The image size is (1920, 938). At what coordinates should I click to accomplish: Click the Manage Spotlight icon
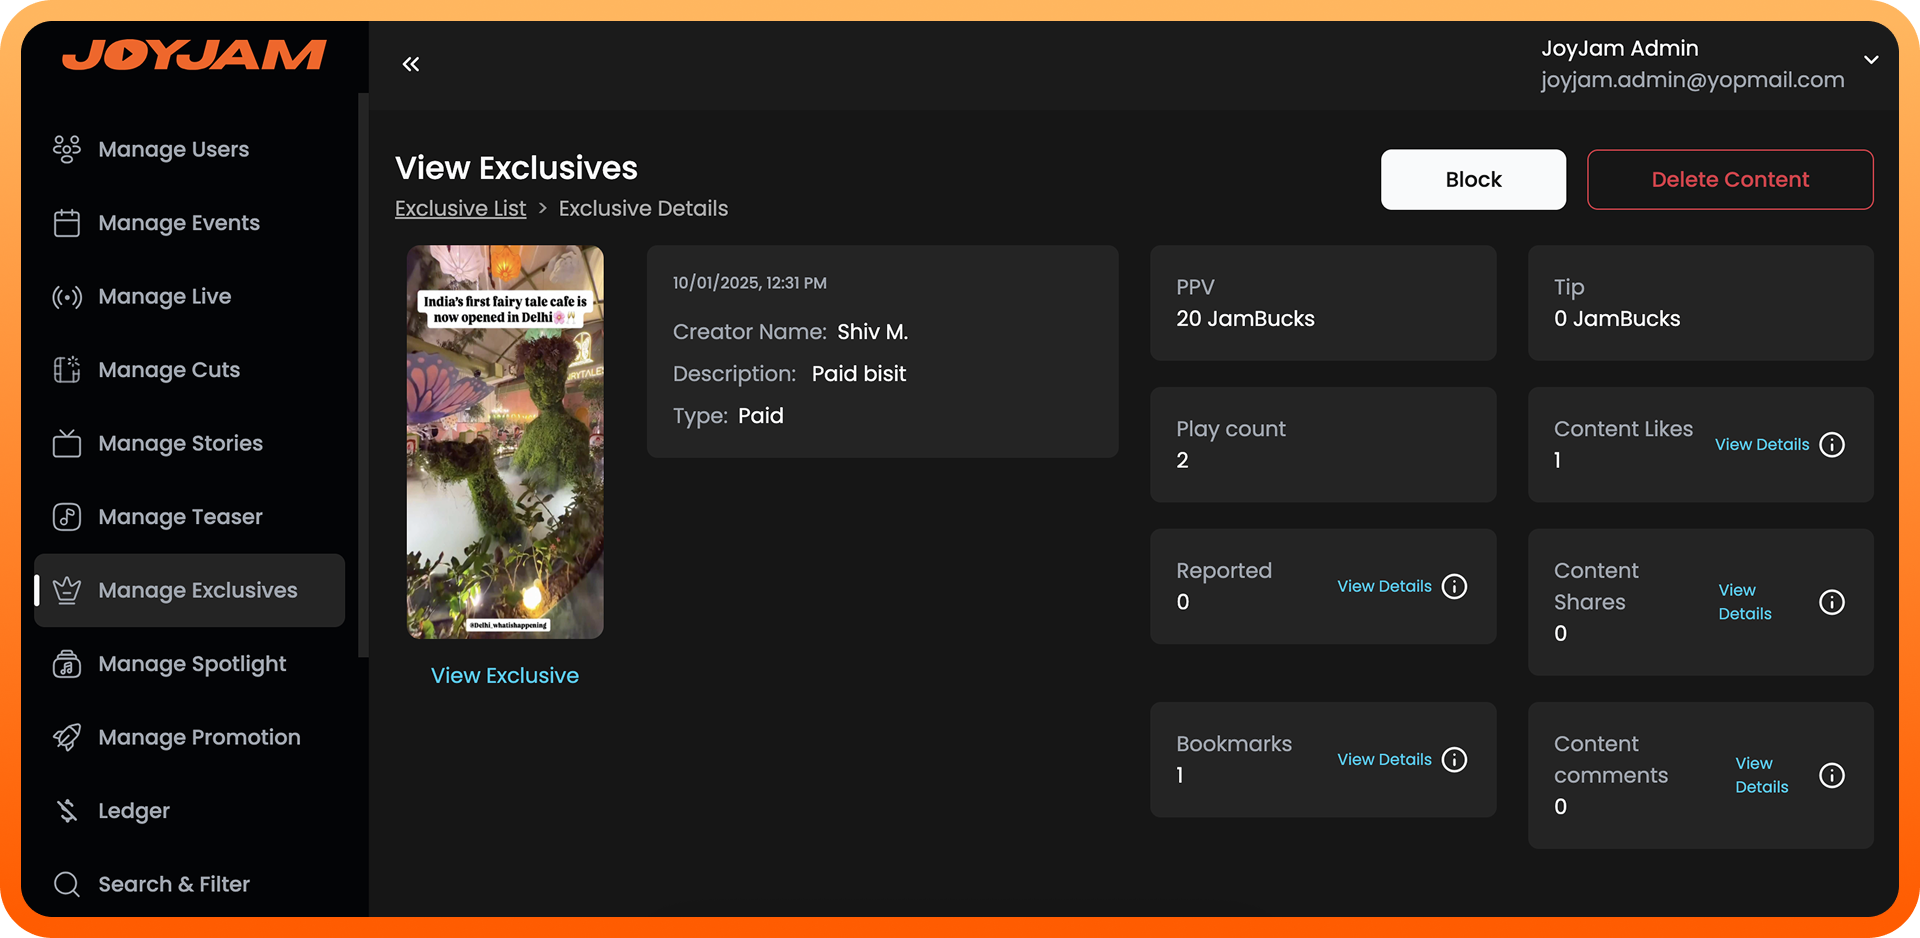(x=67, y=664)
